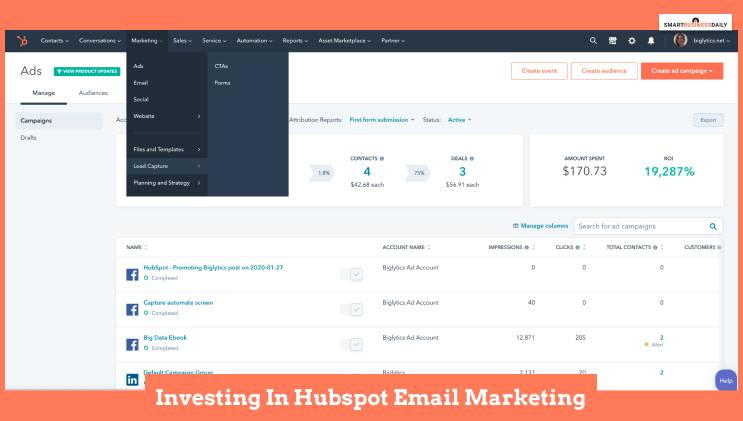The width and height of the screenshot is (743, 421).
Task: Open the search magnifier in top bar
Action: click(593, 41)
